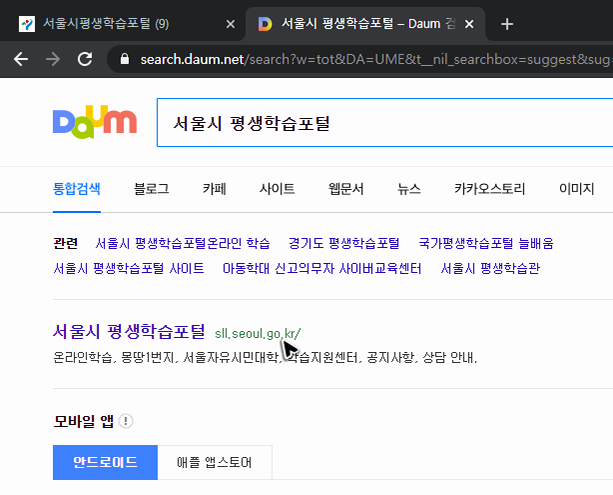Screen dimensions: 613x495
Task: Open the 뉴스 search tab
Action: coord(409,189)
